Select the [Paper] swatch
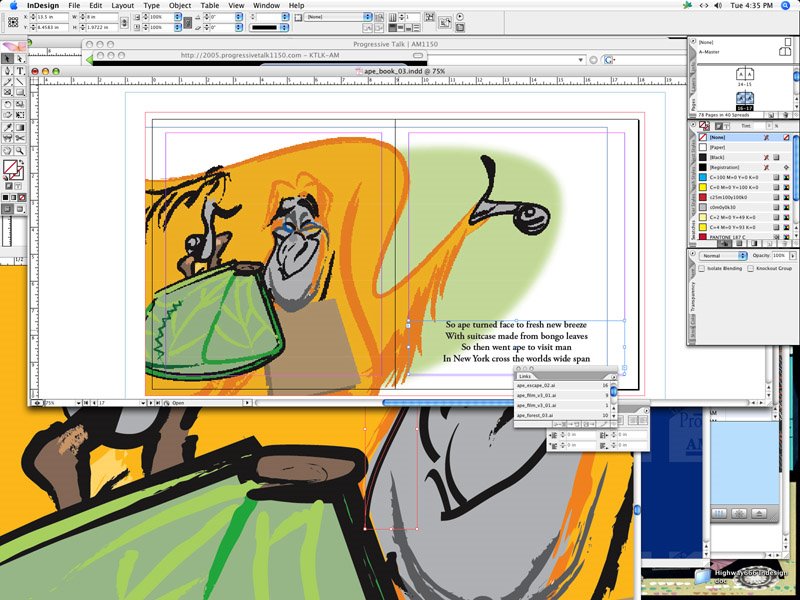Image resolution: width=800 pixels, height=600 pixels. 744,147
